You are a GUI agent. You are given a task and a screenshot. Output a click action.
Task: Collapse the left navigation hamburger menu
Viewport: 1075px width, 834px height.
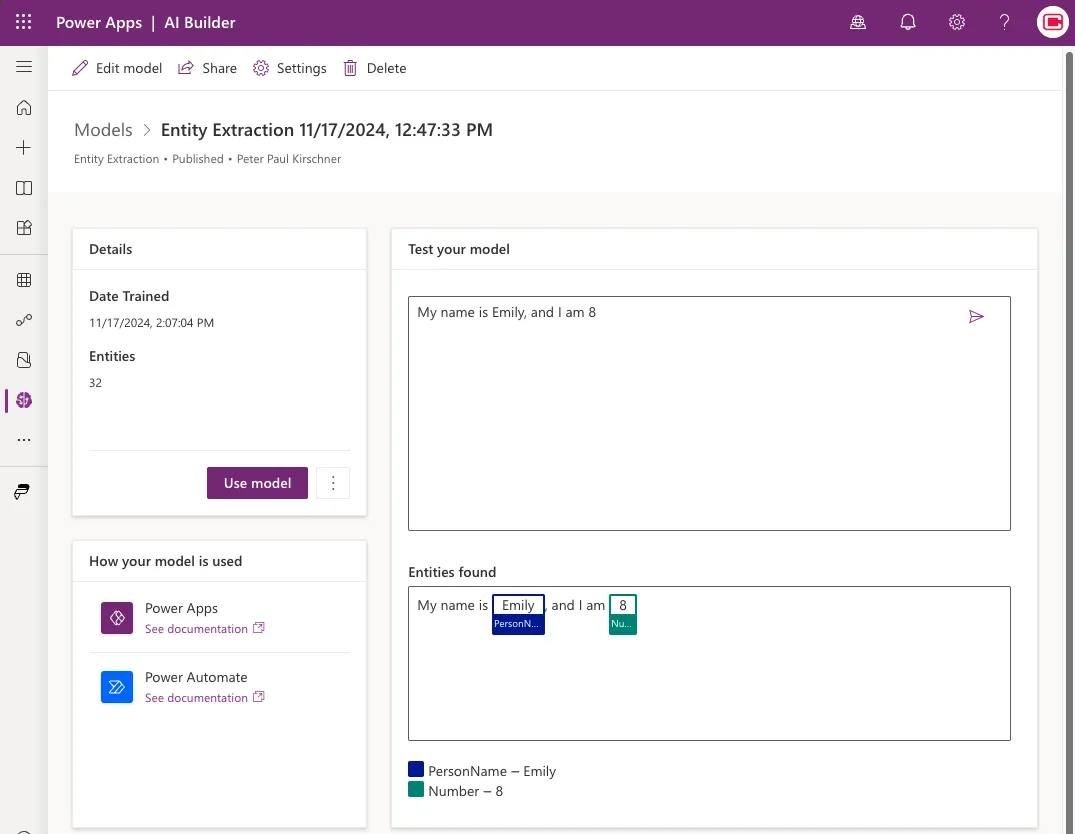tap(24, 67)
